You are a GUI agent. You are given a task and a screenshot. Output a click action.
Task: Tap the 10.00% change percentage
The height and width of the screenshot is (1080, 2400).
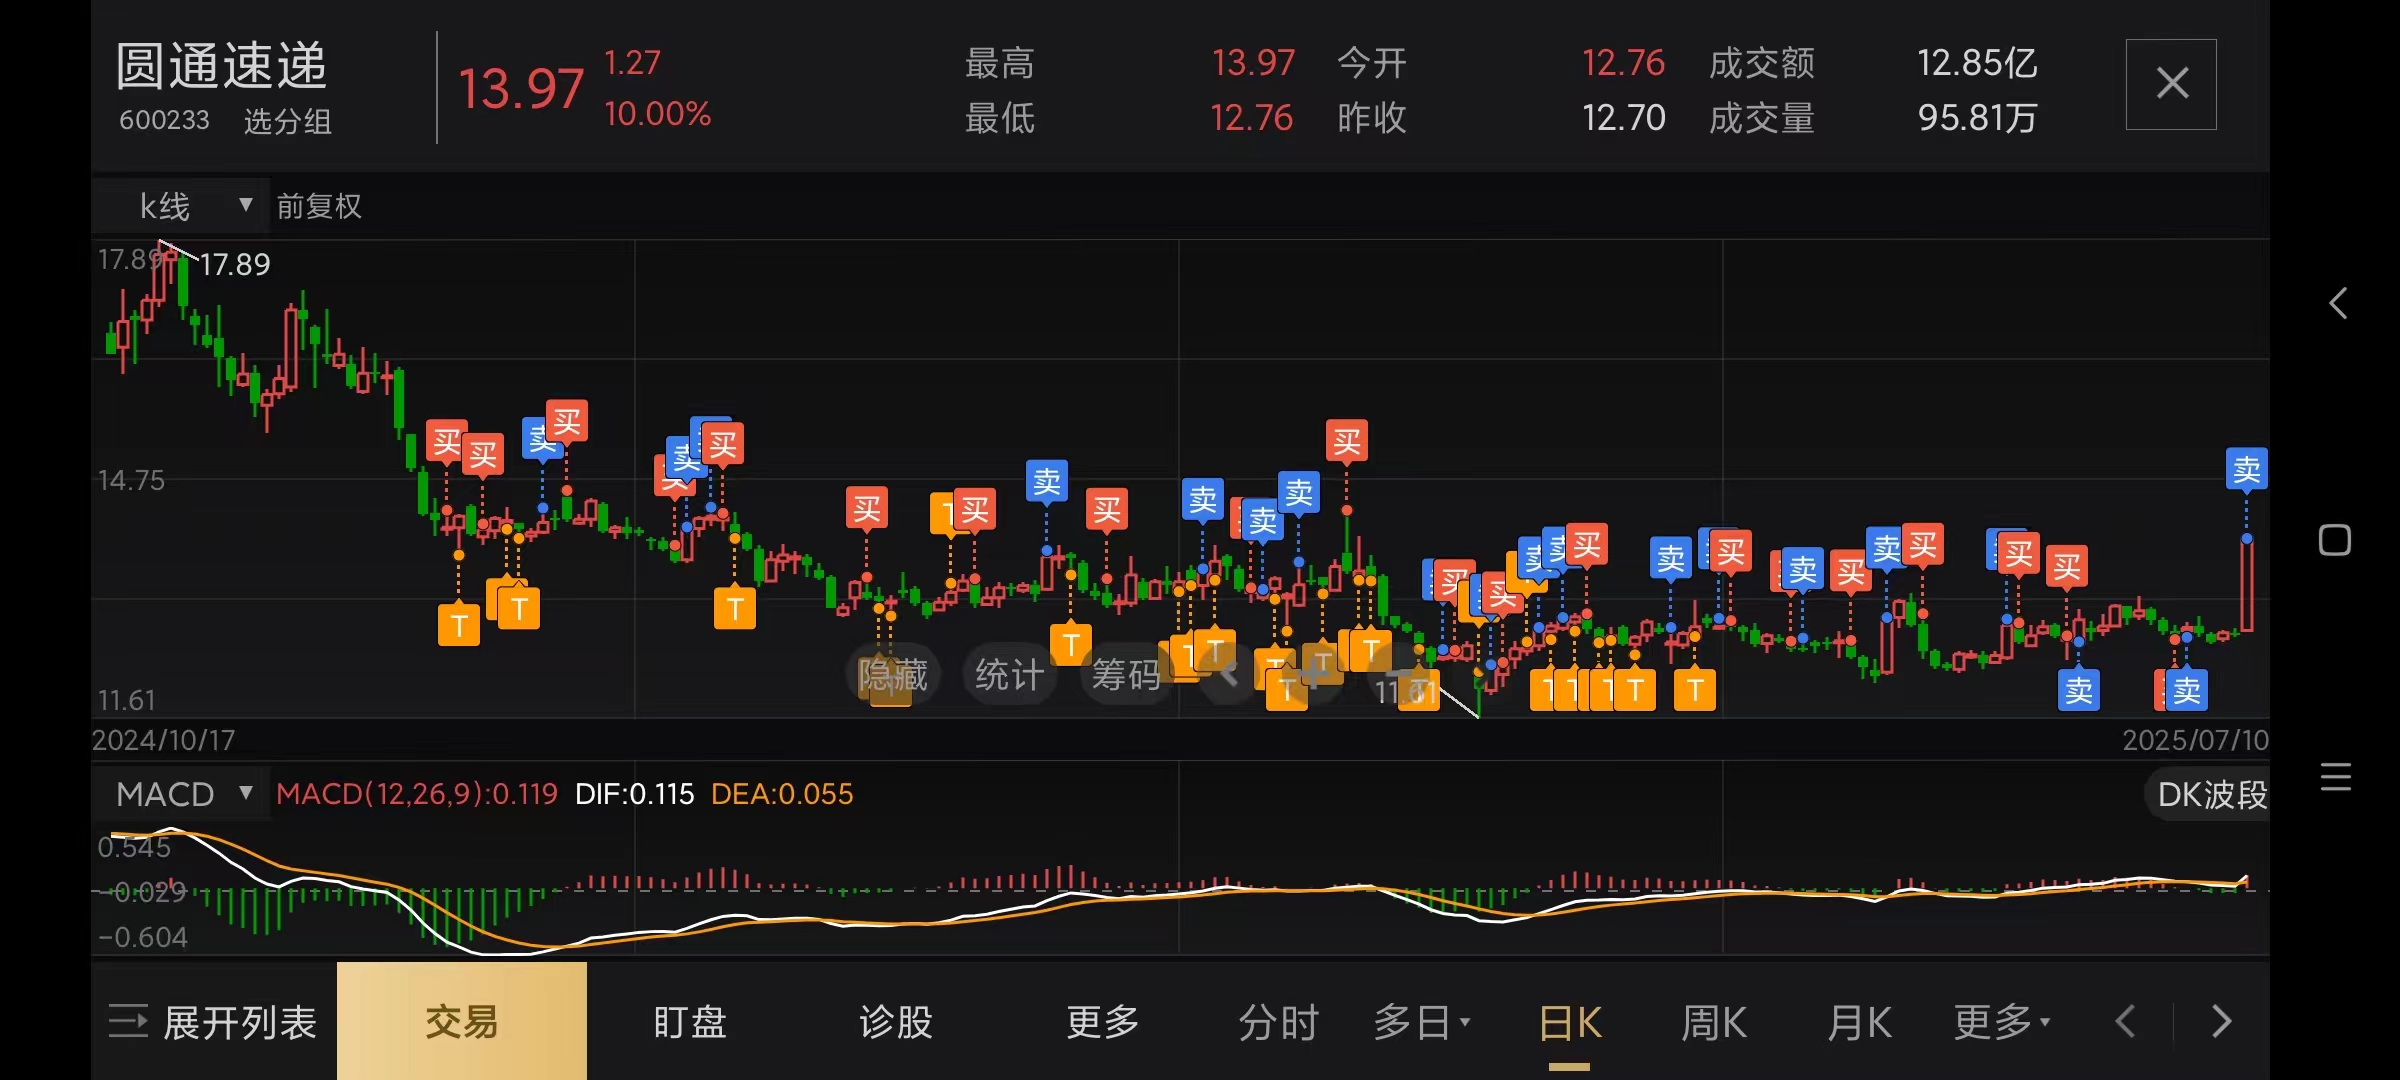[x=657, y=114]
